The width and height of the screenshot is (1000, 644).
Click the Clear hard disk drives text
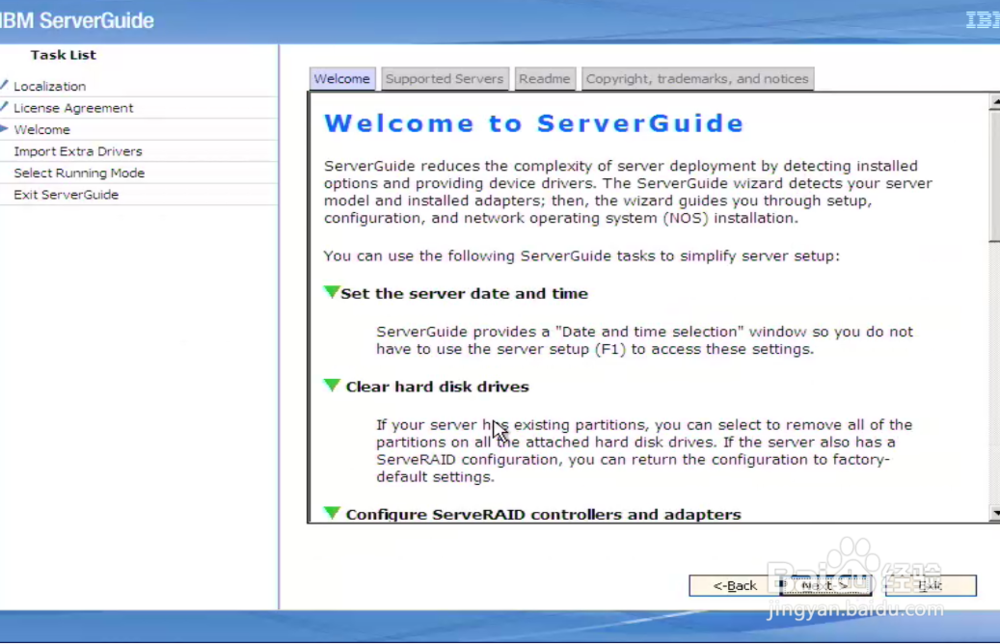[x=438, y=386]
